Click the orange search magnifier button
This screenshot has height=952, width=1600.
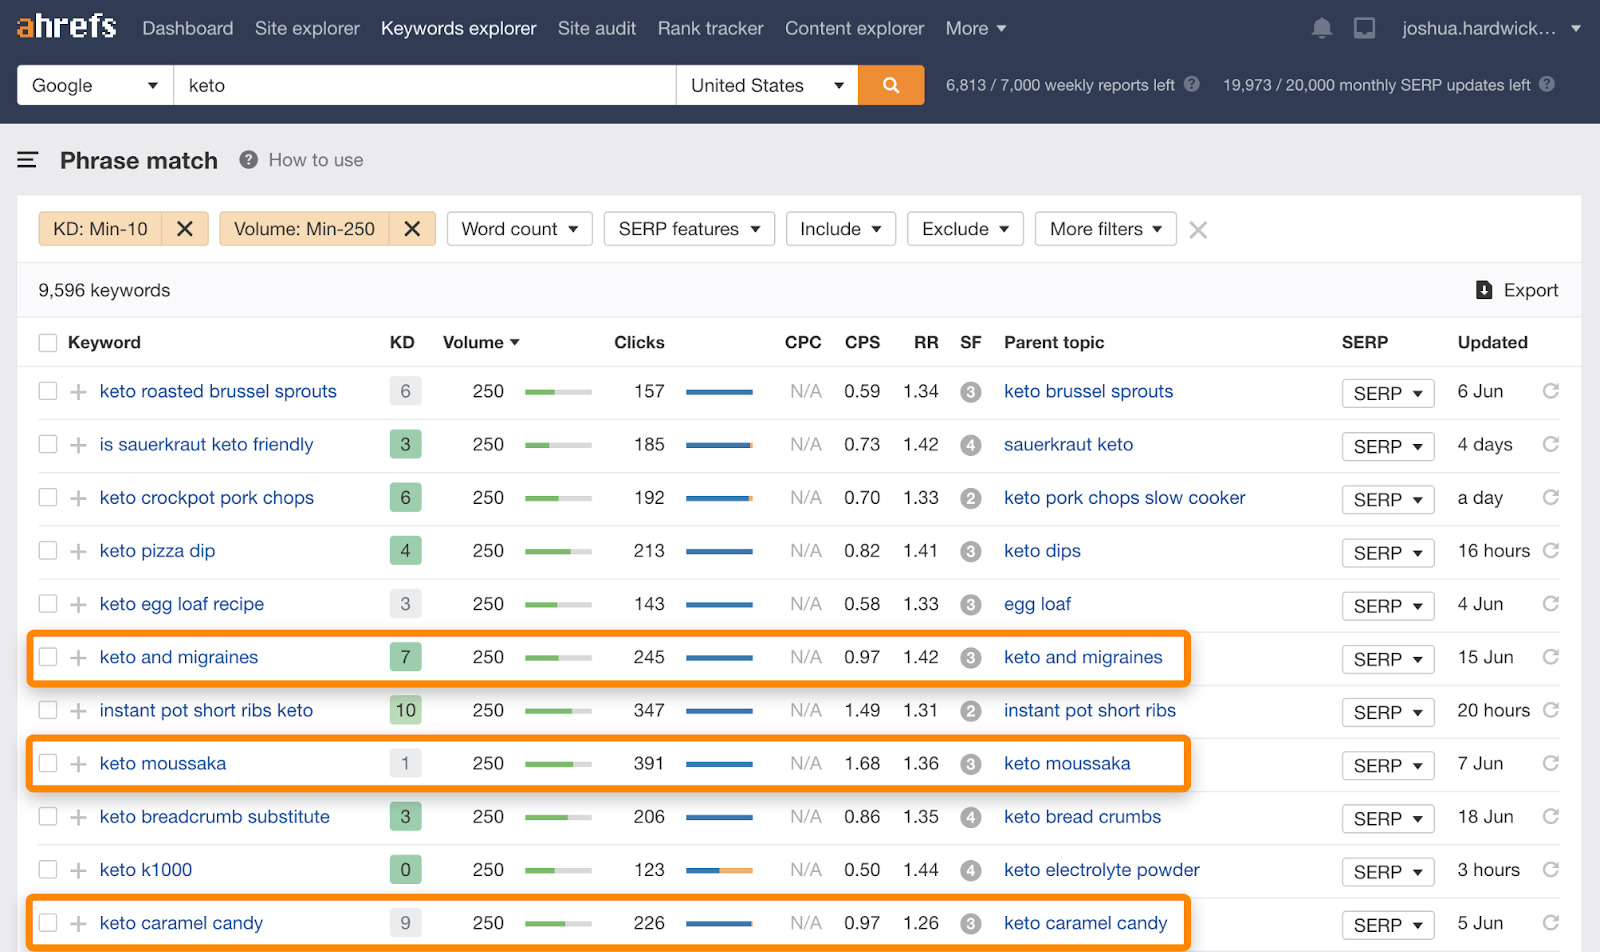(x=890, y=85)
